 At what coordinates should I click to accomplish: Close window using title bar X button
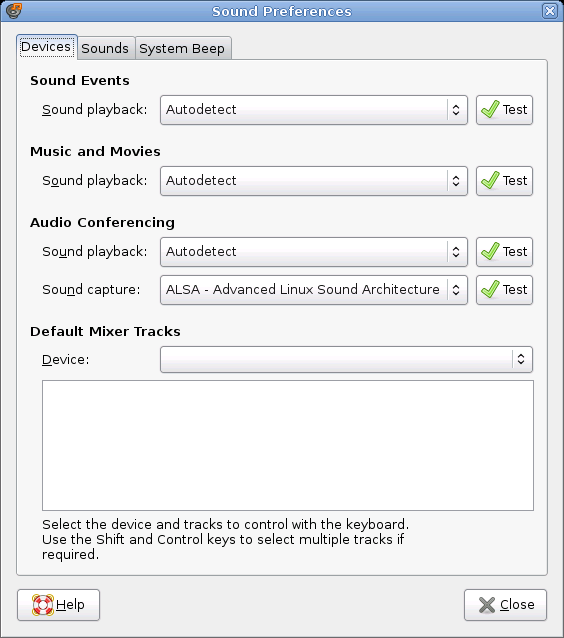(x=550, y=11)
